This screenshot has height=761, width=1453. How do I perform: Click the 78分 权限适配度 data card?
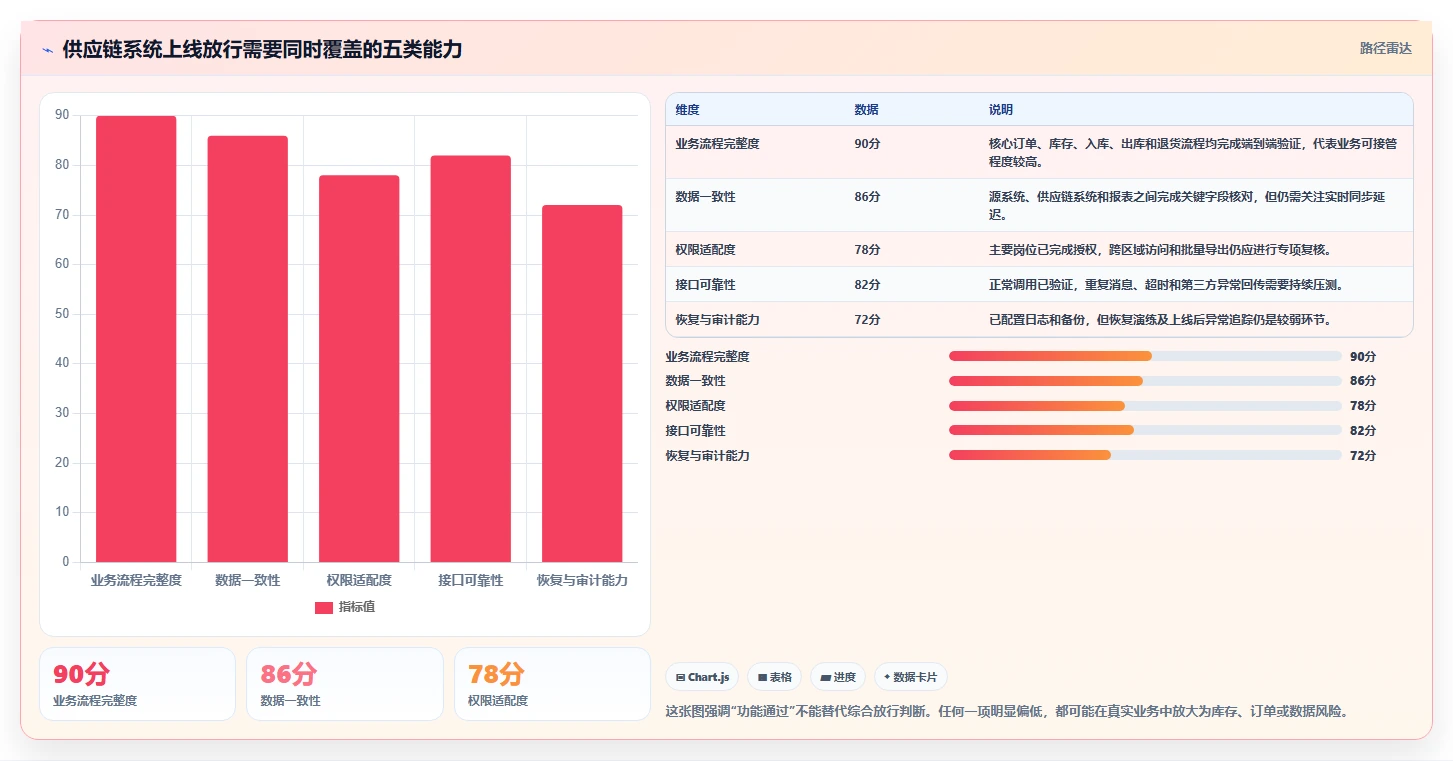[552, 684]
